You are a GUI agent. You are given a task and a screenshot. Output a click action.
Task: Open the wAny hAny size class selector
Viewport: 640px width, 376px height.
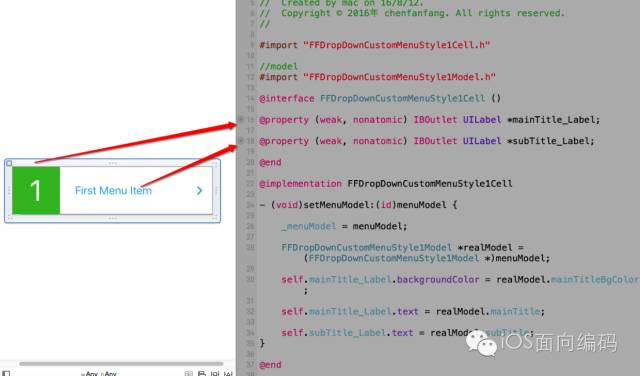point(99,374)
